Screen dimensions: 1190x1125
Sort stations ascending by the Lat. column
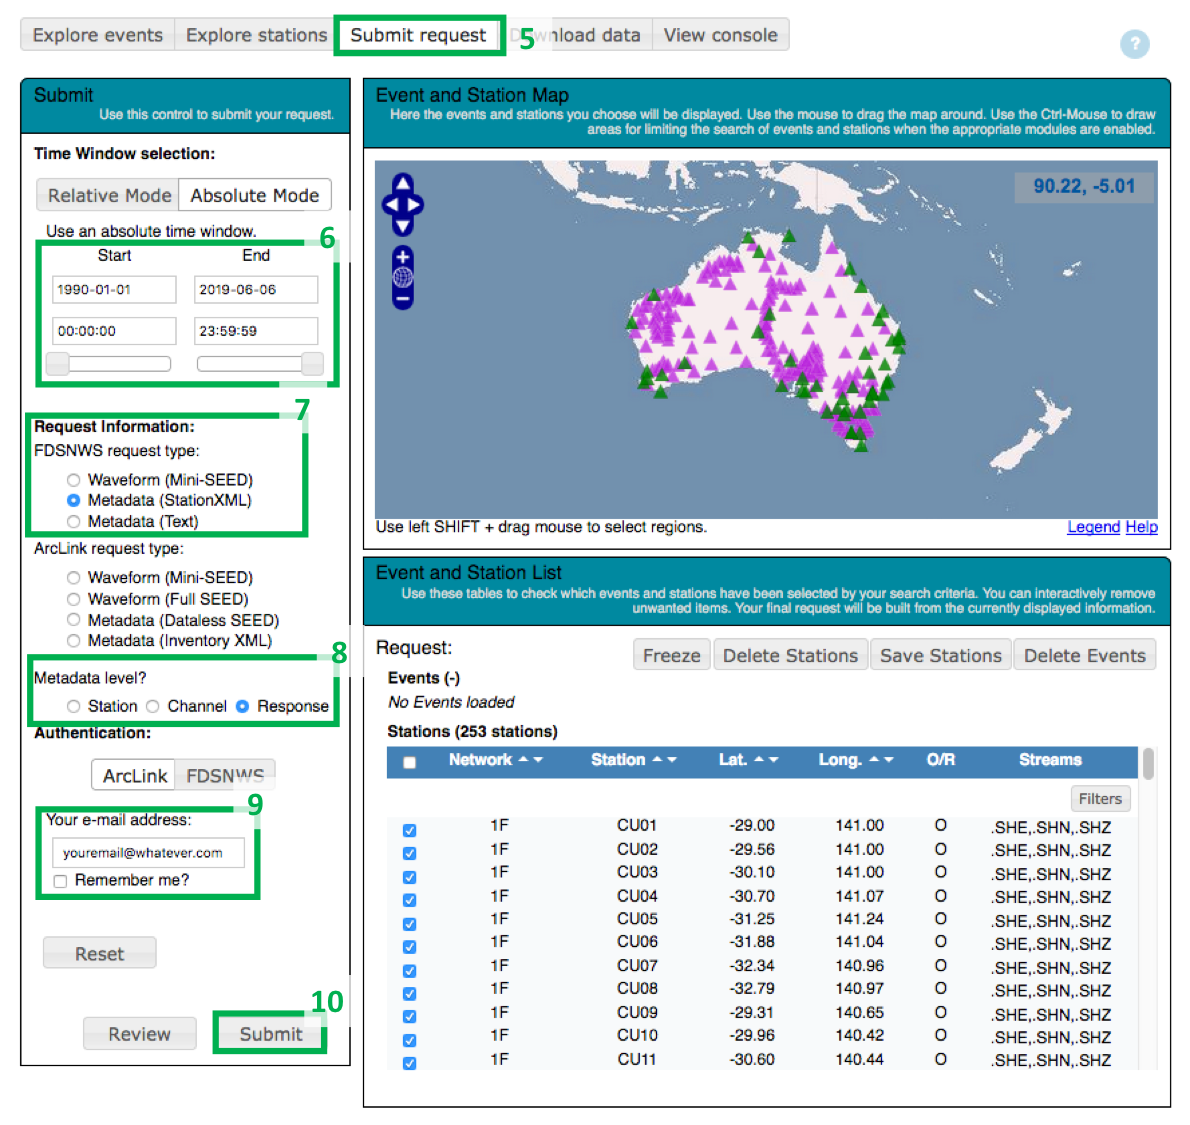tap(758, 760)
